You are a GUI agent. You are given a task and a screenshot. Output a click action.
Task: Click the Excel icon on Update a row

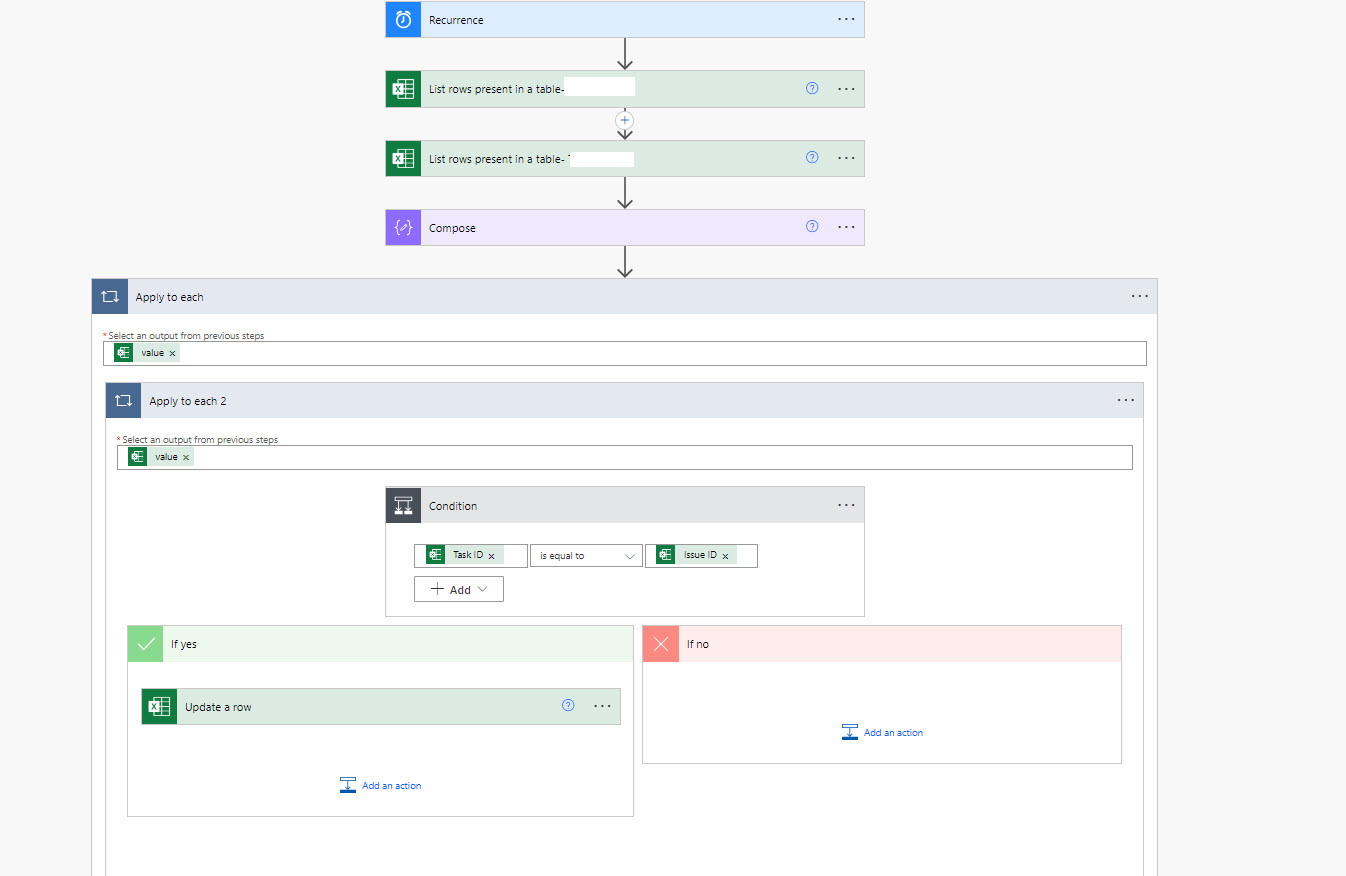[159, 706]
